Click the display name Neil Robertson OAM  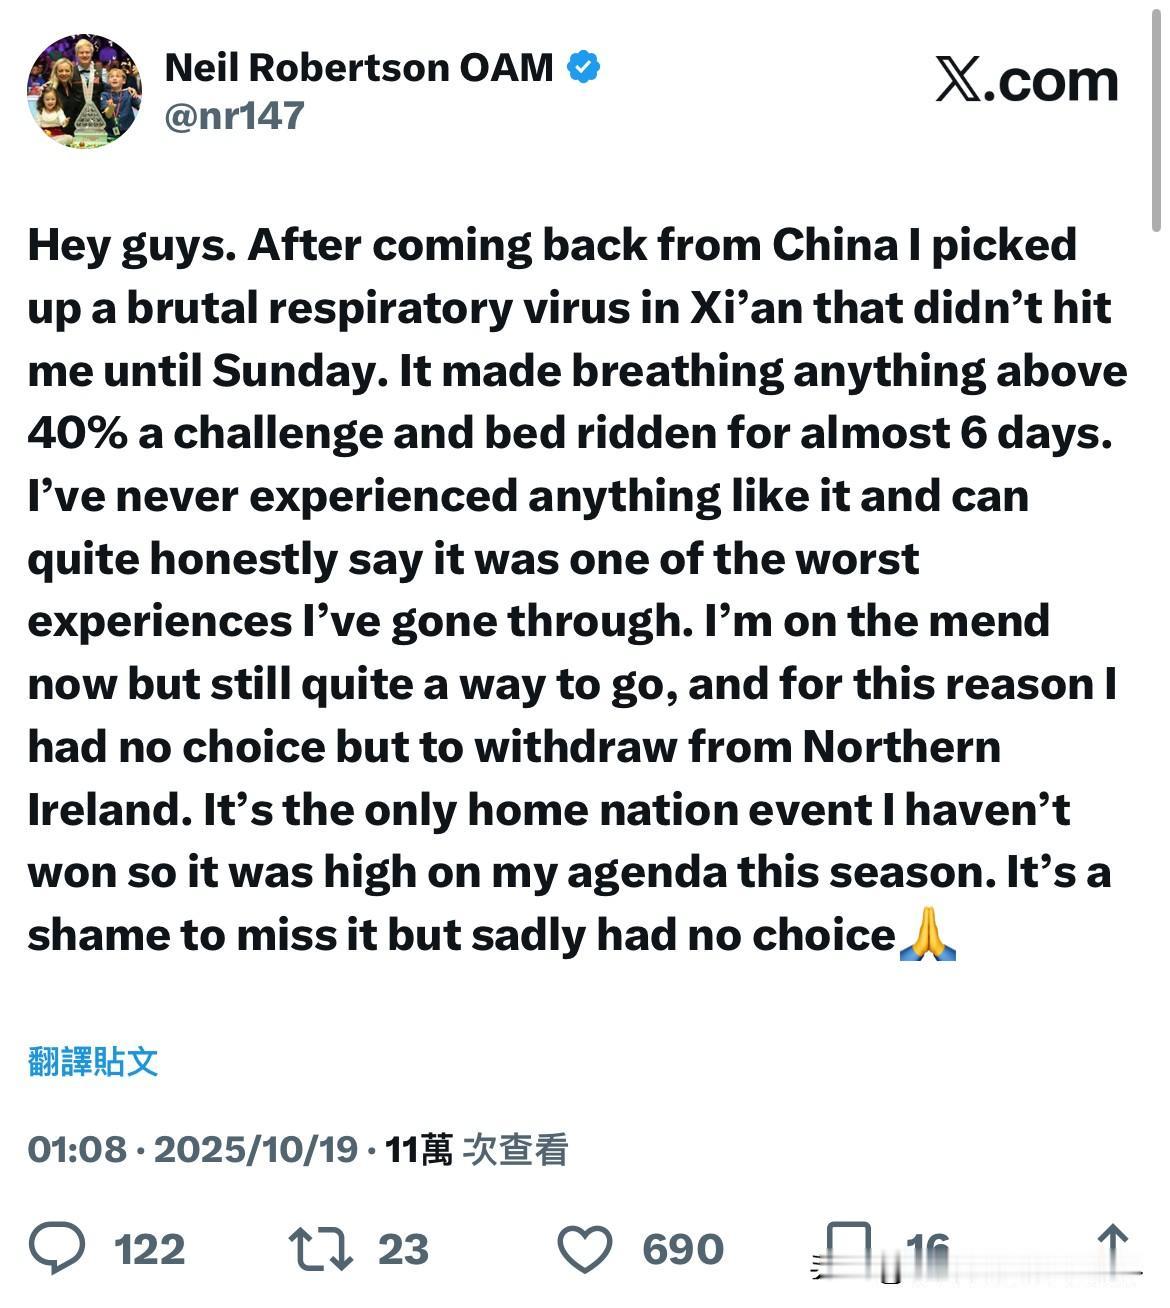tap(358, 68)
